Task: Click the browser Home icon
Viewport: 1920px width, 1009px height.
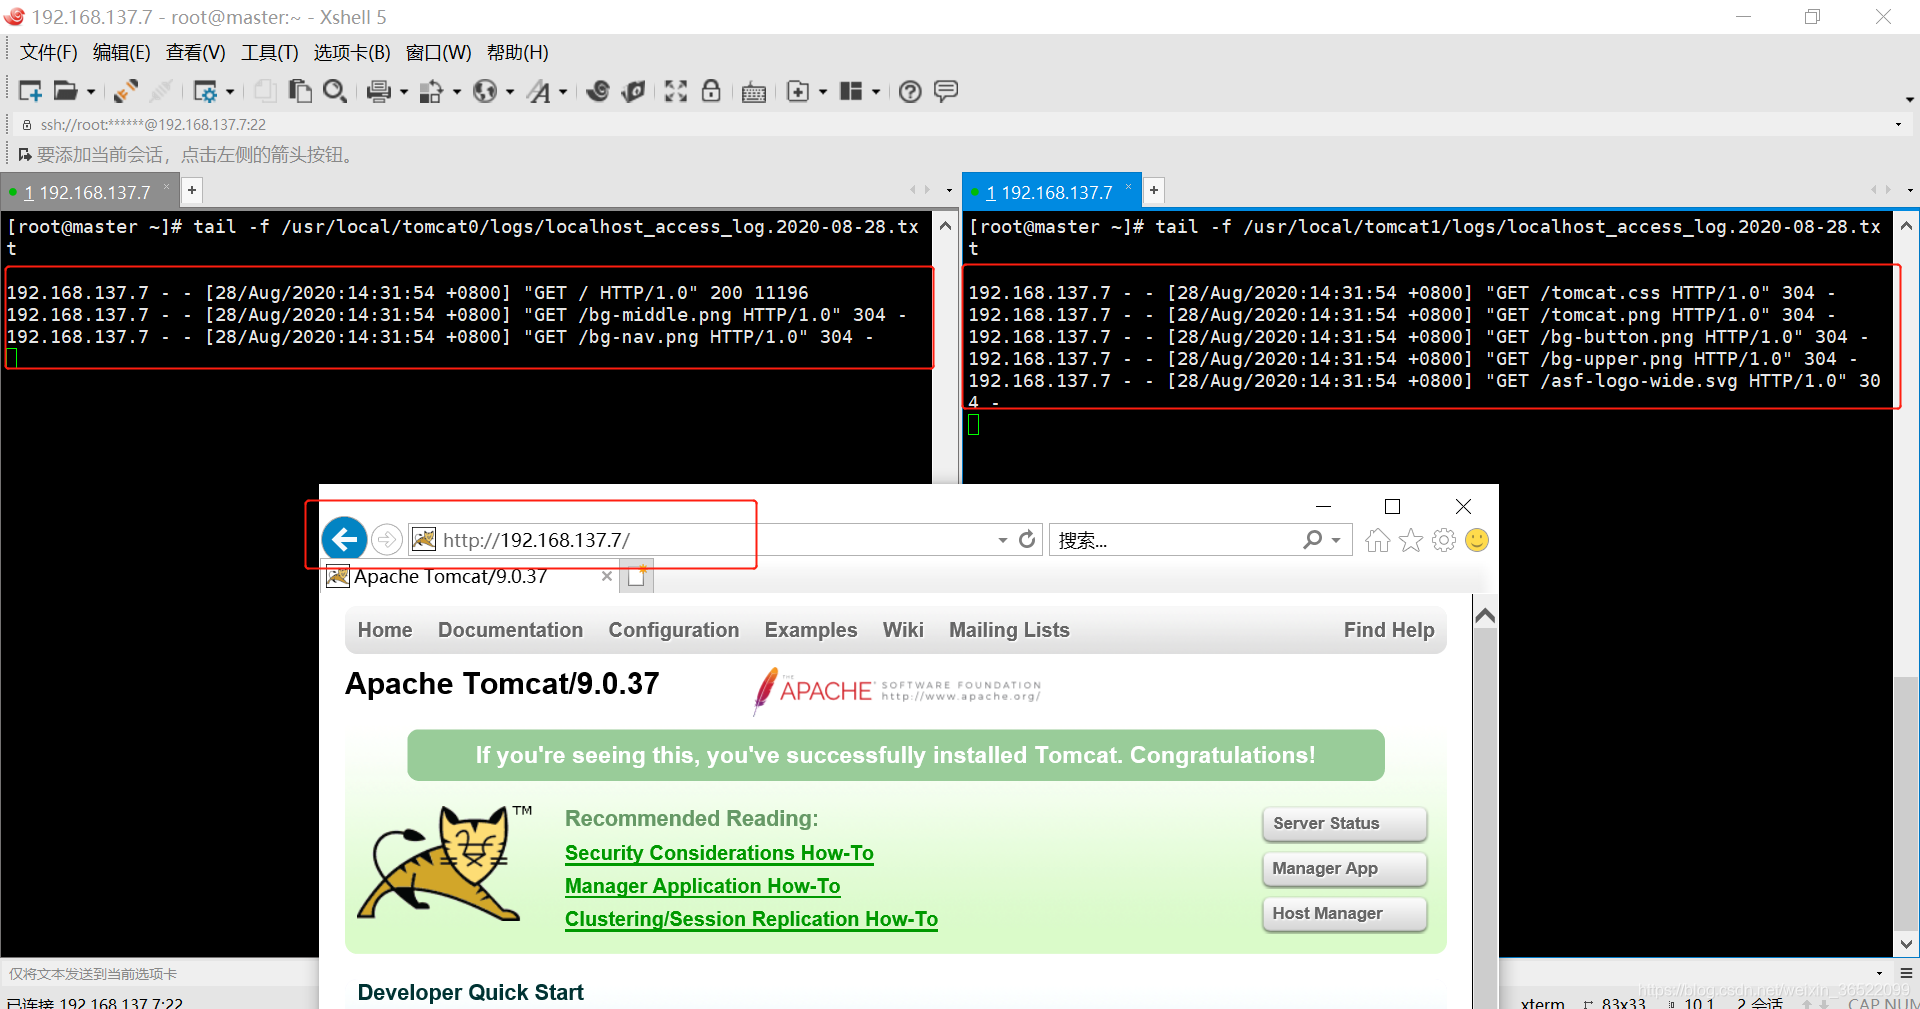Action: click(1378, 540)
